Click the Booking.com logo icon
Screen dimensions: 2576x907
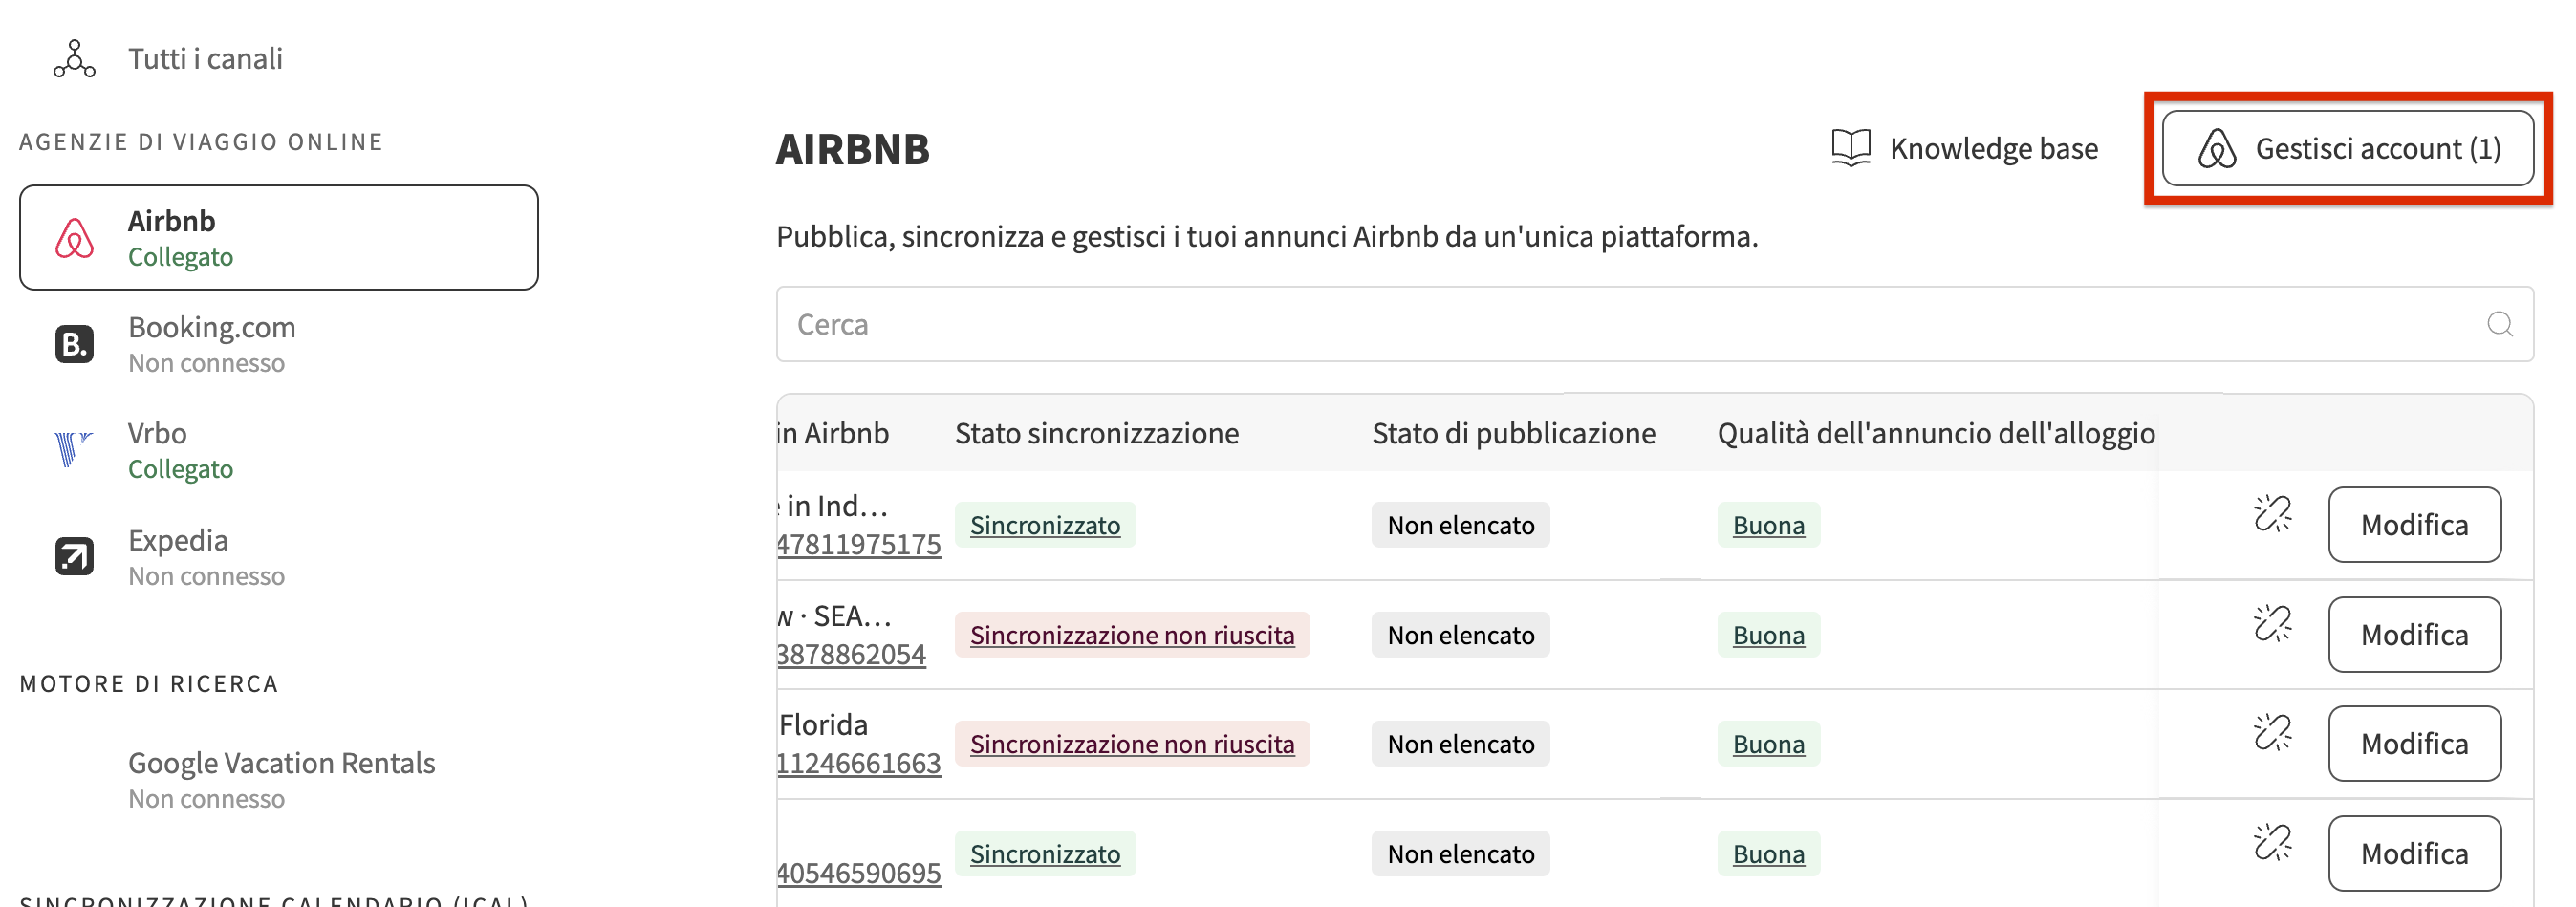click(x=74, y=344)
